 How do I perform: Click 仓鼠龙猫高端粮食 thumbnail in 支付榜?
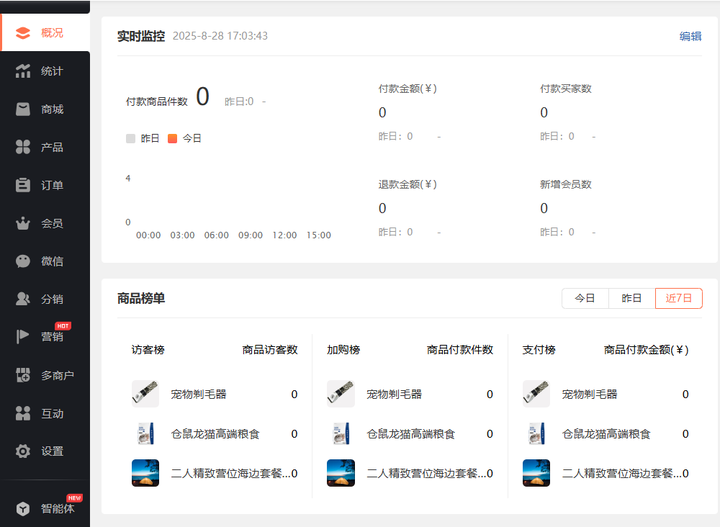[536, 433]
